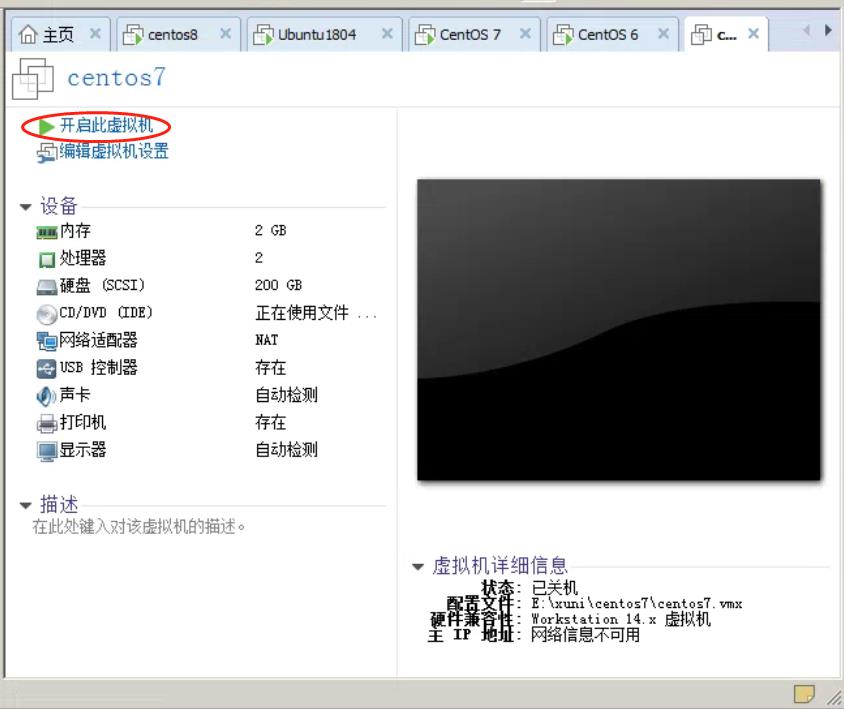Click the centos7 title text

pos(116,78)
